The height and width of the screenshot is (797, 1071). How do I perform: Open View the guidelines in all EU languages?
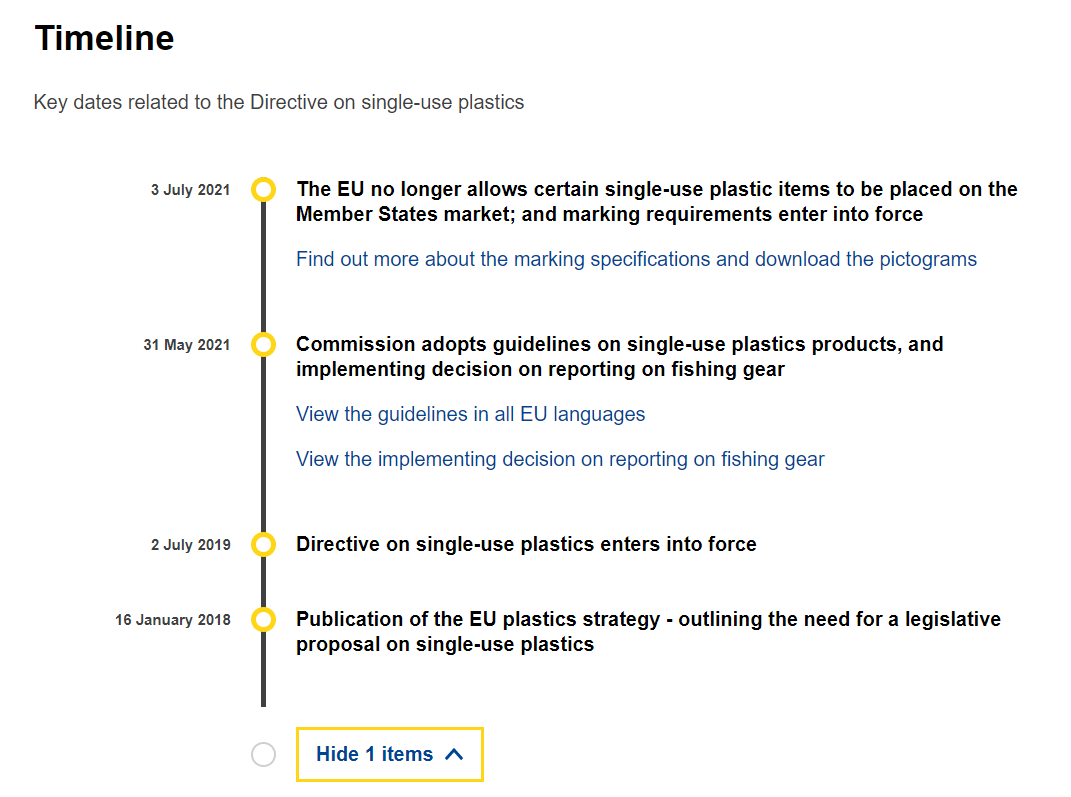[x=470, y=415]
